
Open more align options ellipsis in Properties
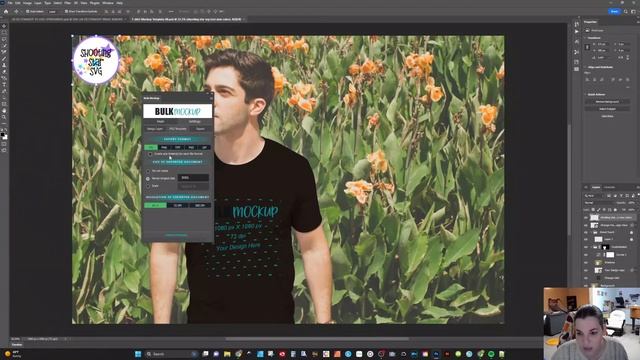628,87
